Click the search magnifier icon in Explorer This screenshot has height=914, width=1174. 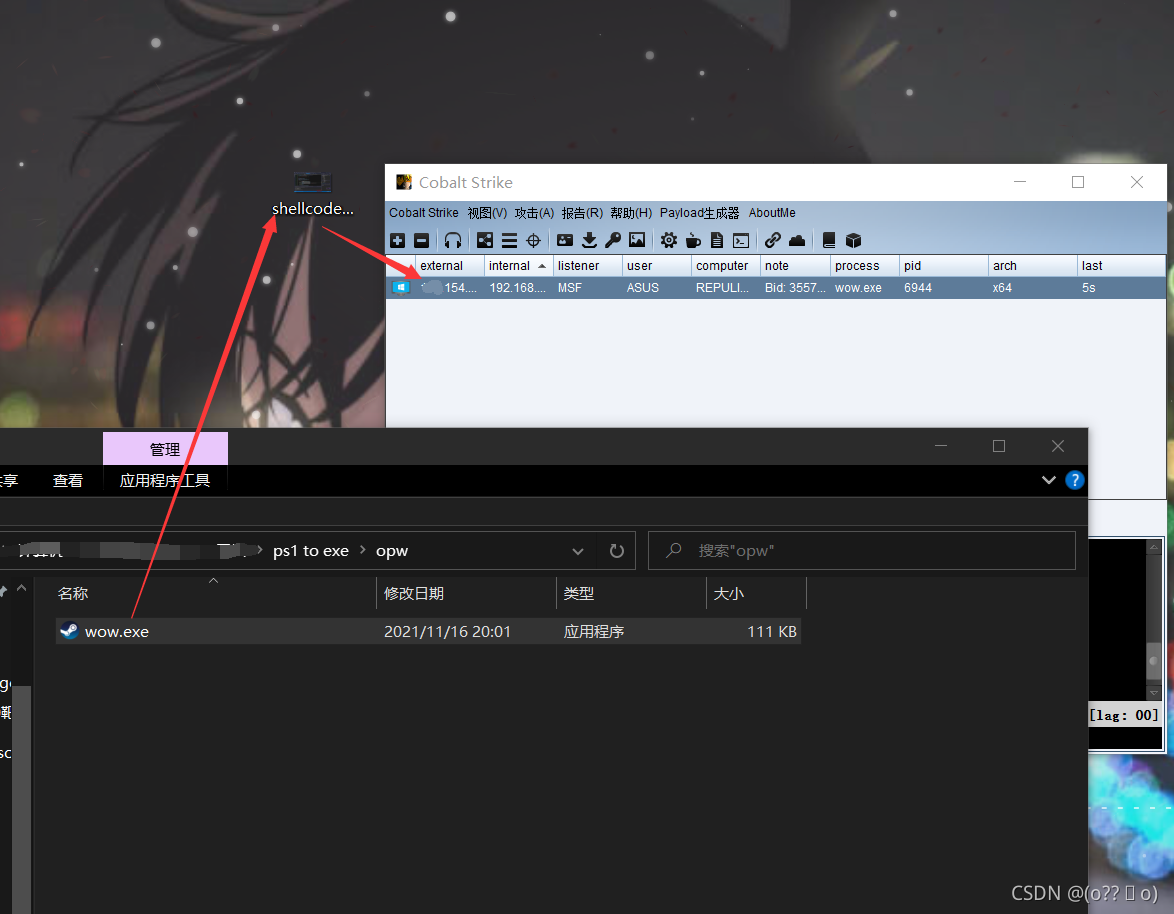click(x=674, y=550)
